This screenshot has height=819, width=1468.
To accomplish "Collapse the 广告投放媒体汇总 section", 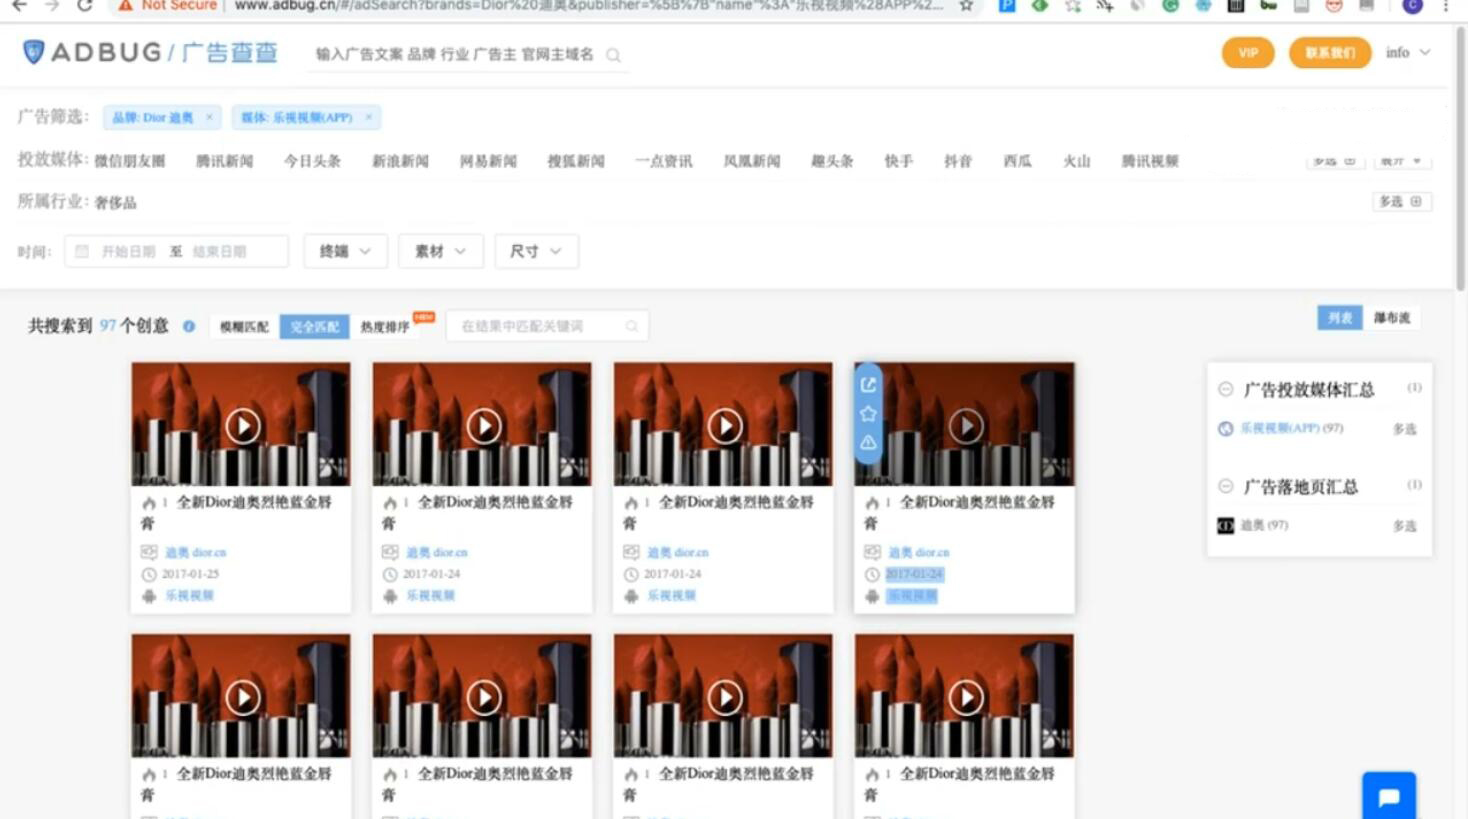I will pyautogui.click(x=1225, y=389).
